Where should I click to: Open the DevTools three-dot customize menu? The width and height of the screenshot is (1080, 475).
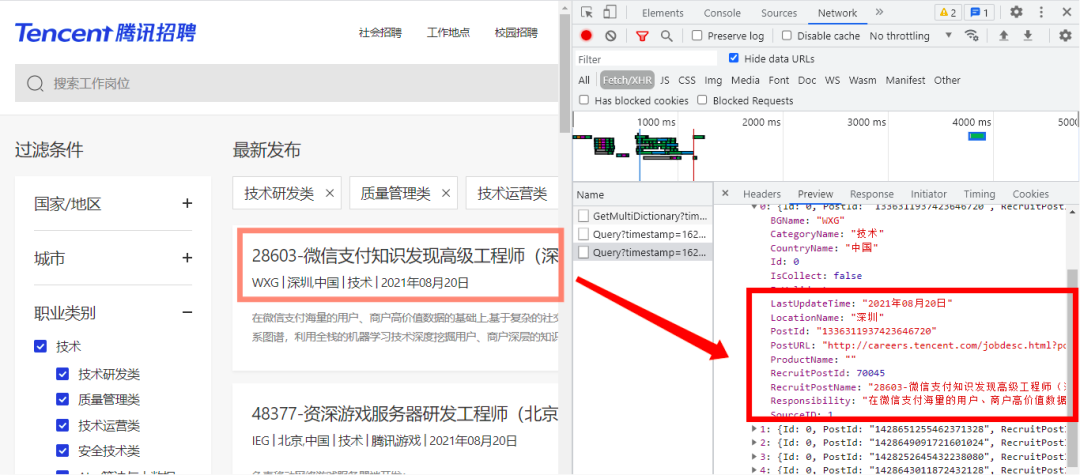click(x=1040, y=12)
